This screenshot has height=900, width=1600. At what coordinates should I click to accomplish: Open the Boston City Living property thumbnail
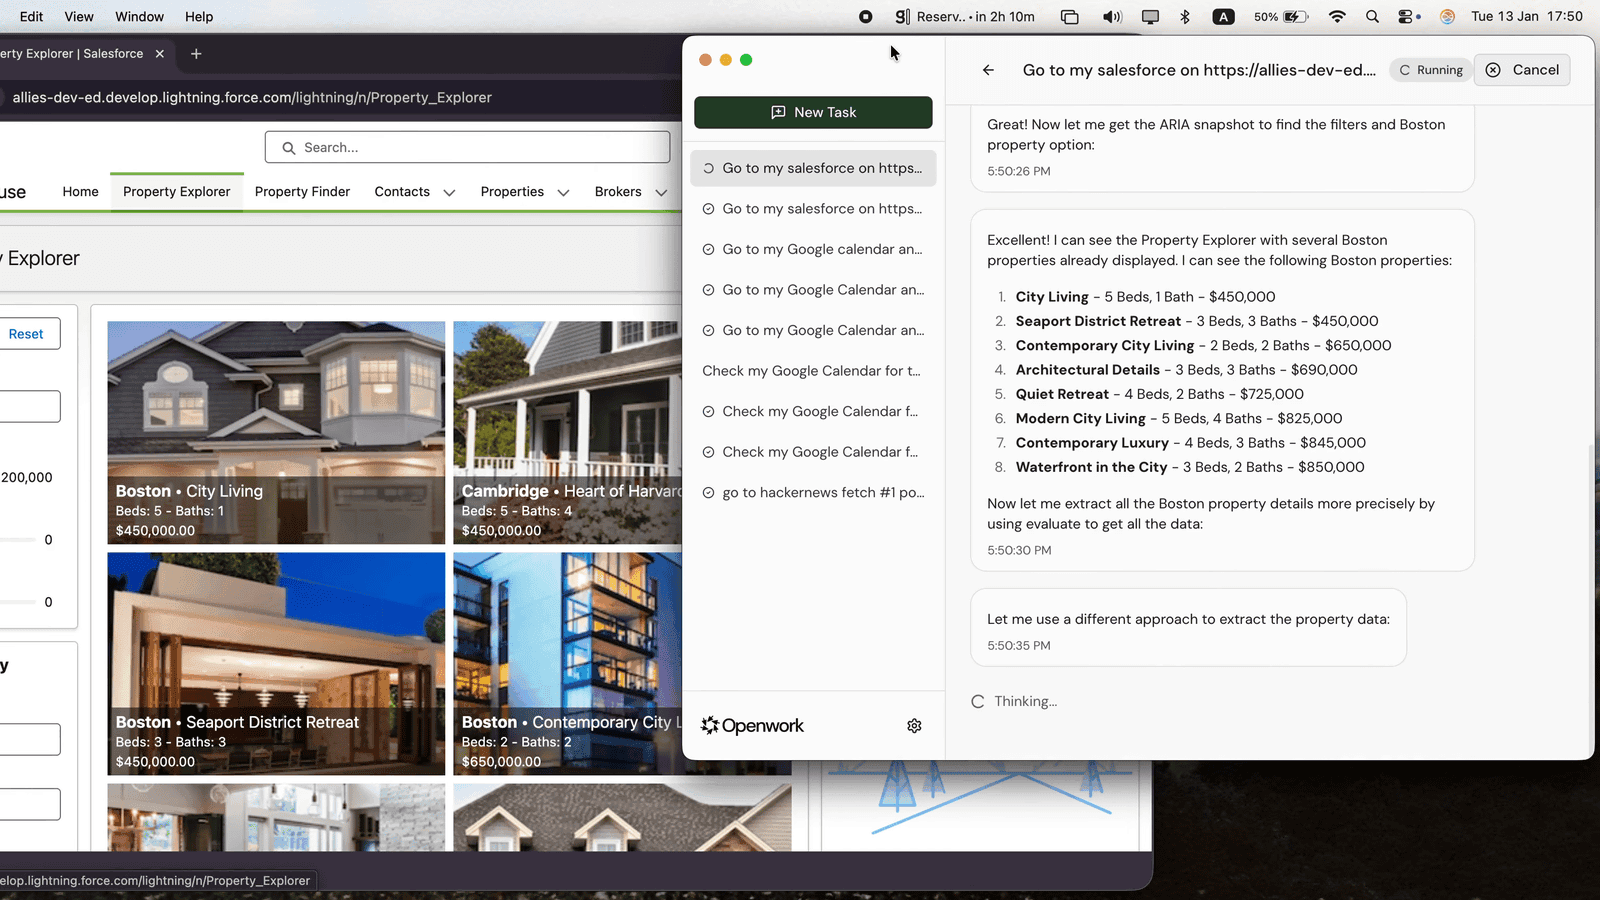[x=276, y=432]
